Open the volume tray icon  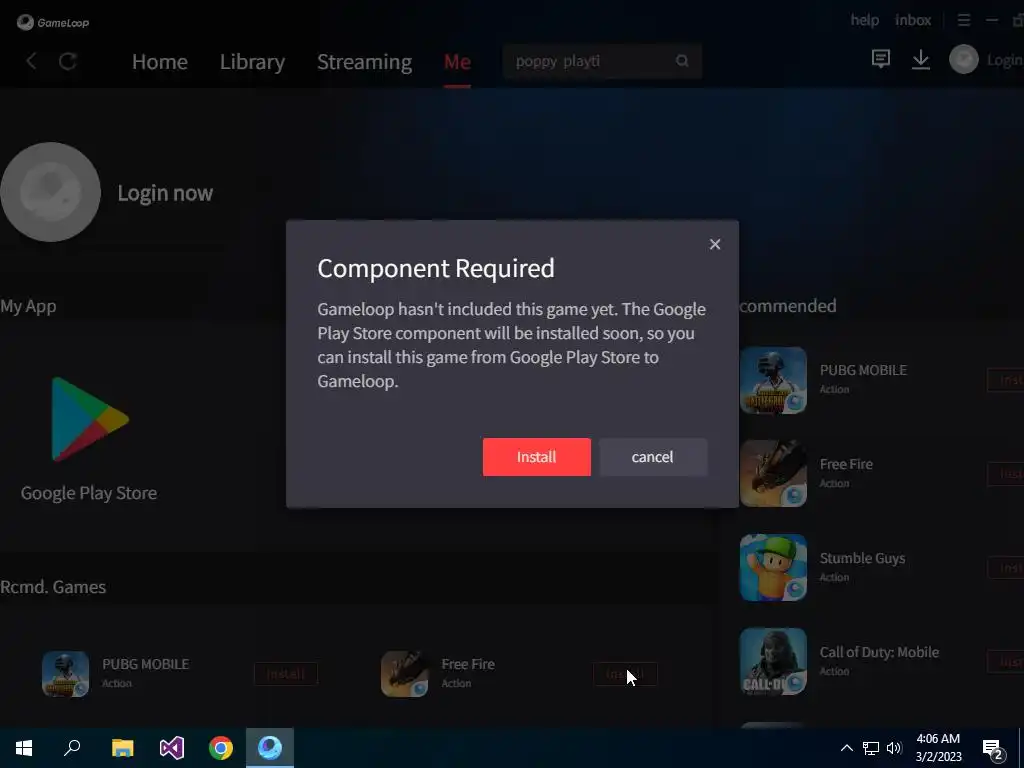point(894,748)
